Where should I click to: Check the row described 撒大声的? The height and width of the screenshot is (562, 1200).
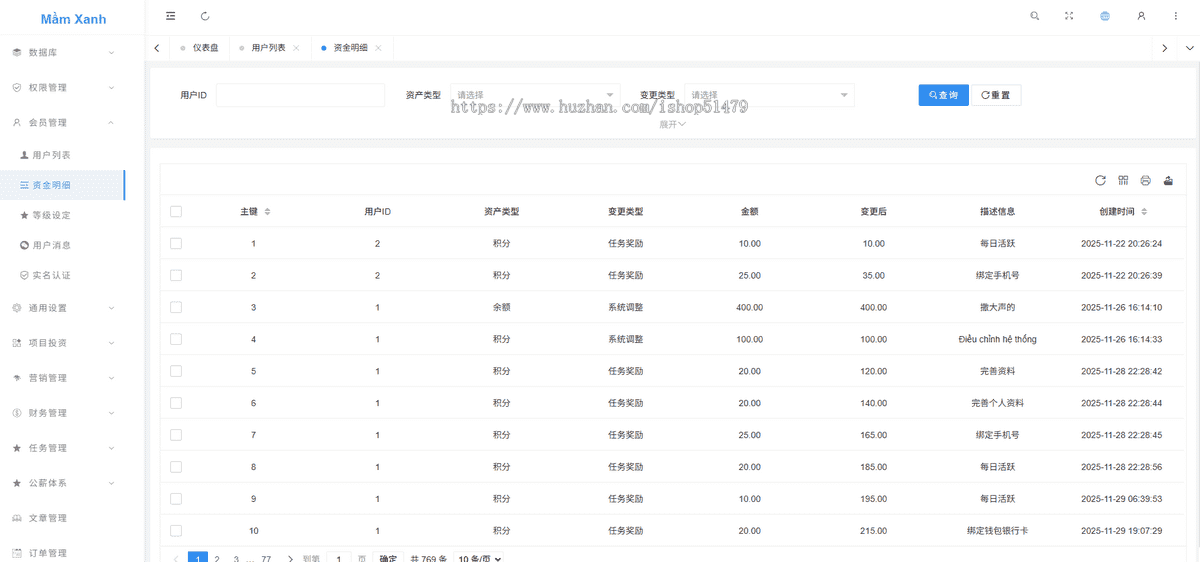(x=176, y=307)
